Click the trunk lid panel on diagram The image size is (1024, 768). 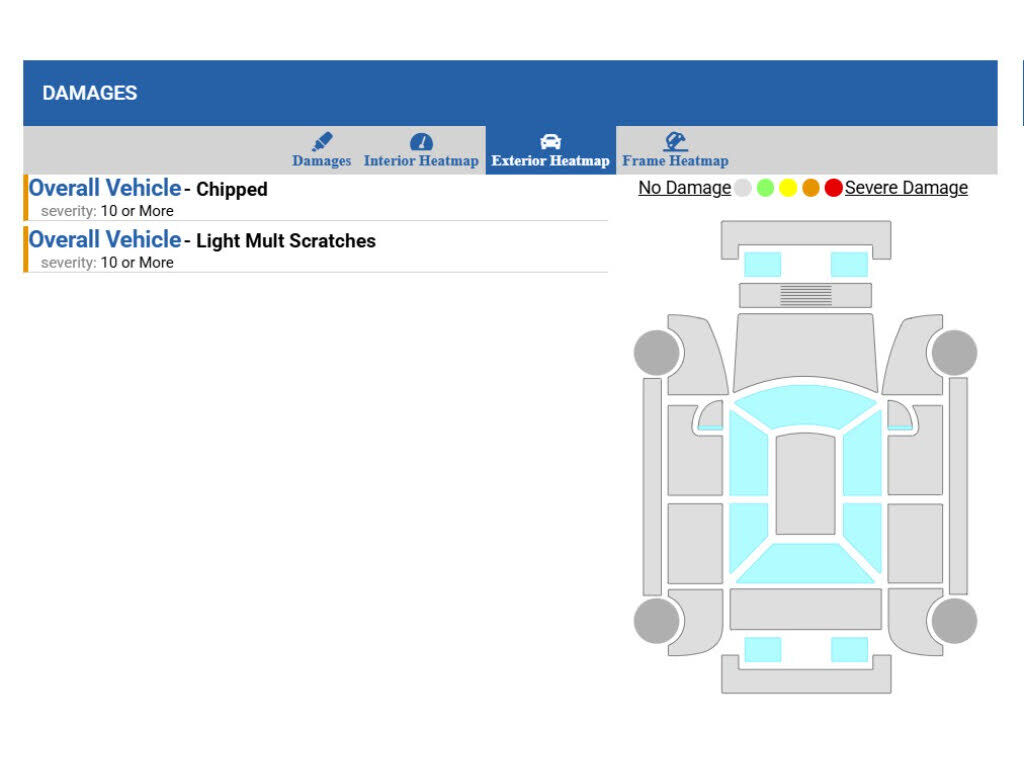805,609
